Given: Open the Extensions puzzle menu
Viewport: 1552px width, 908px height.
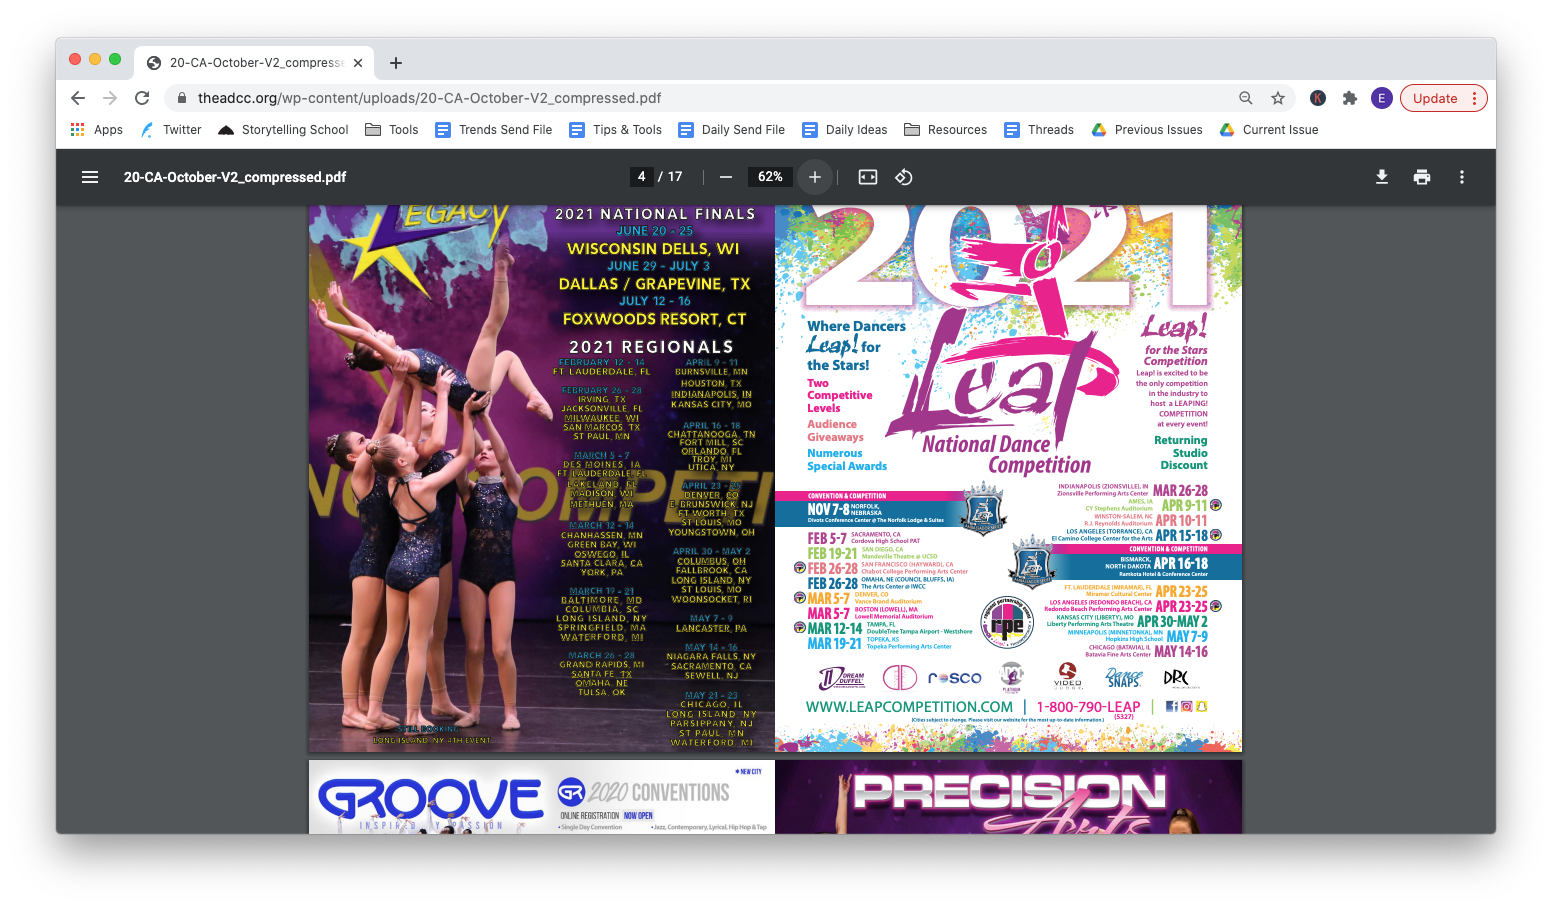Looking at the screenshot, I should (1350, 98).
